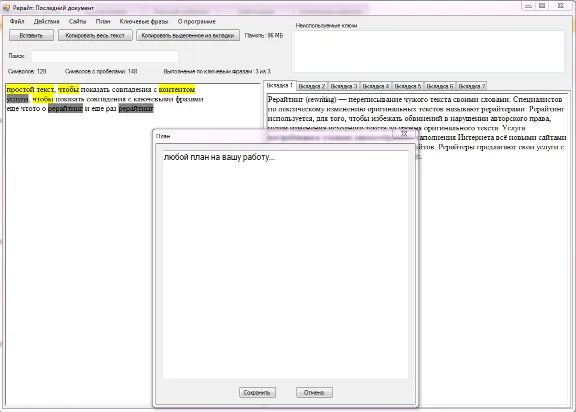Click the application icon in title bar
The height and width of the screenshot is (412, 576).
(6, 8)
